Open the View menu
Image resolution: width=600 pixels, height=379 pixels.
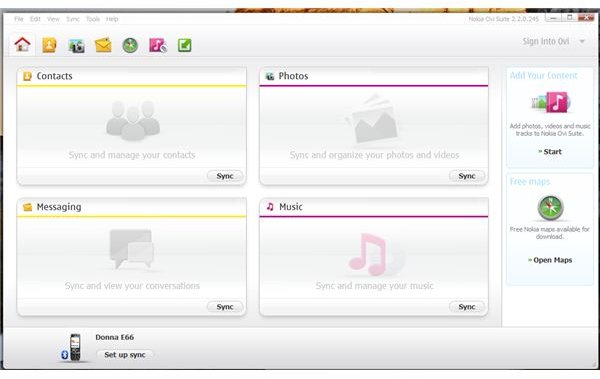[53, 19]
